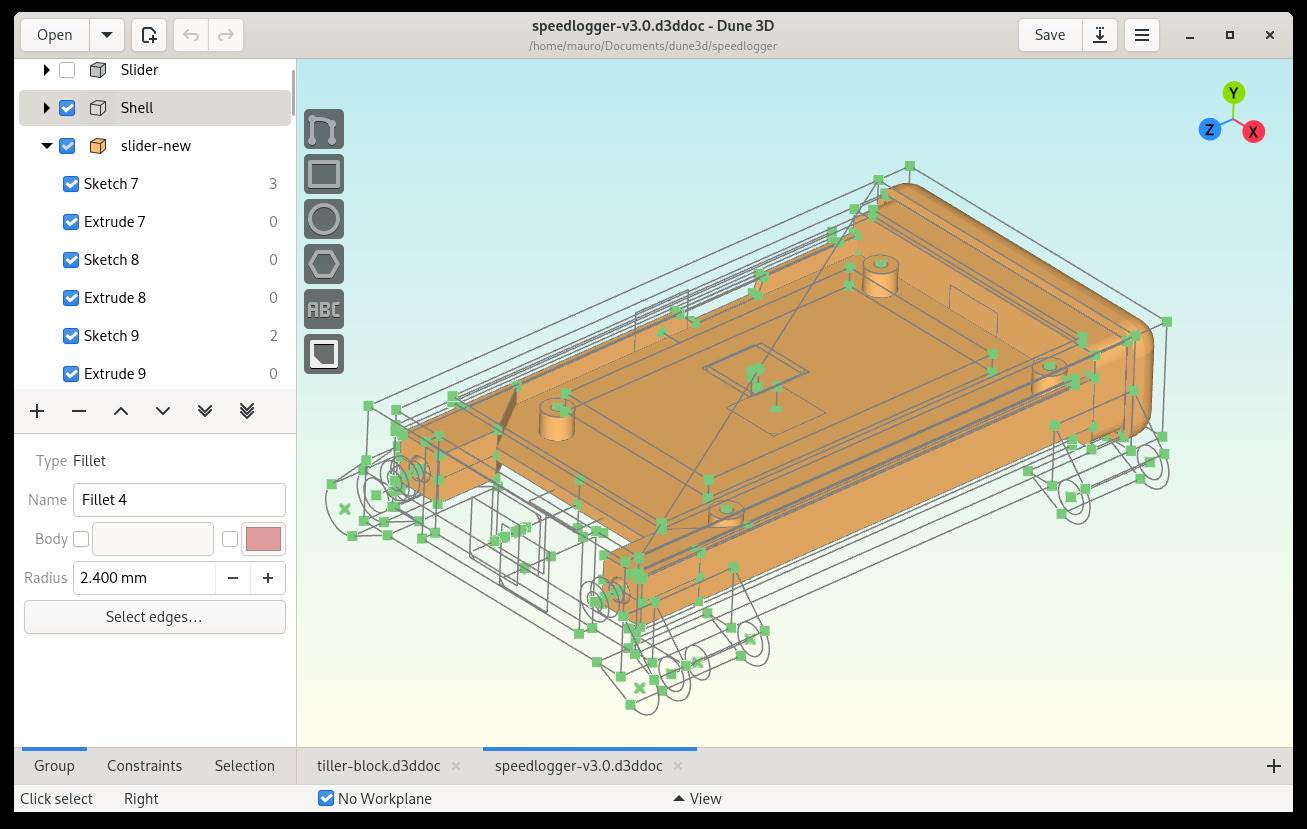Enable the Slider body checkbox

coord(67,70)
